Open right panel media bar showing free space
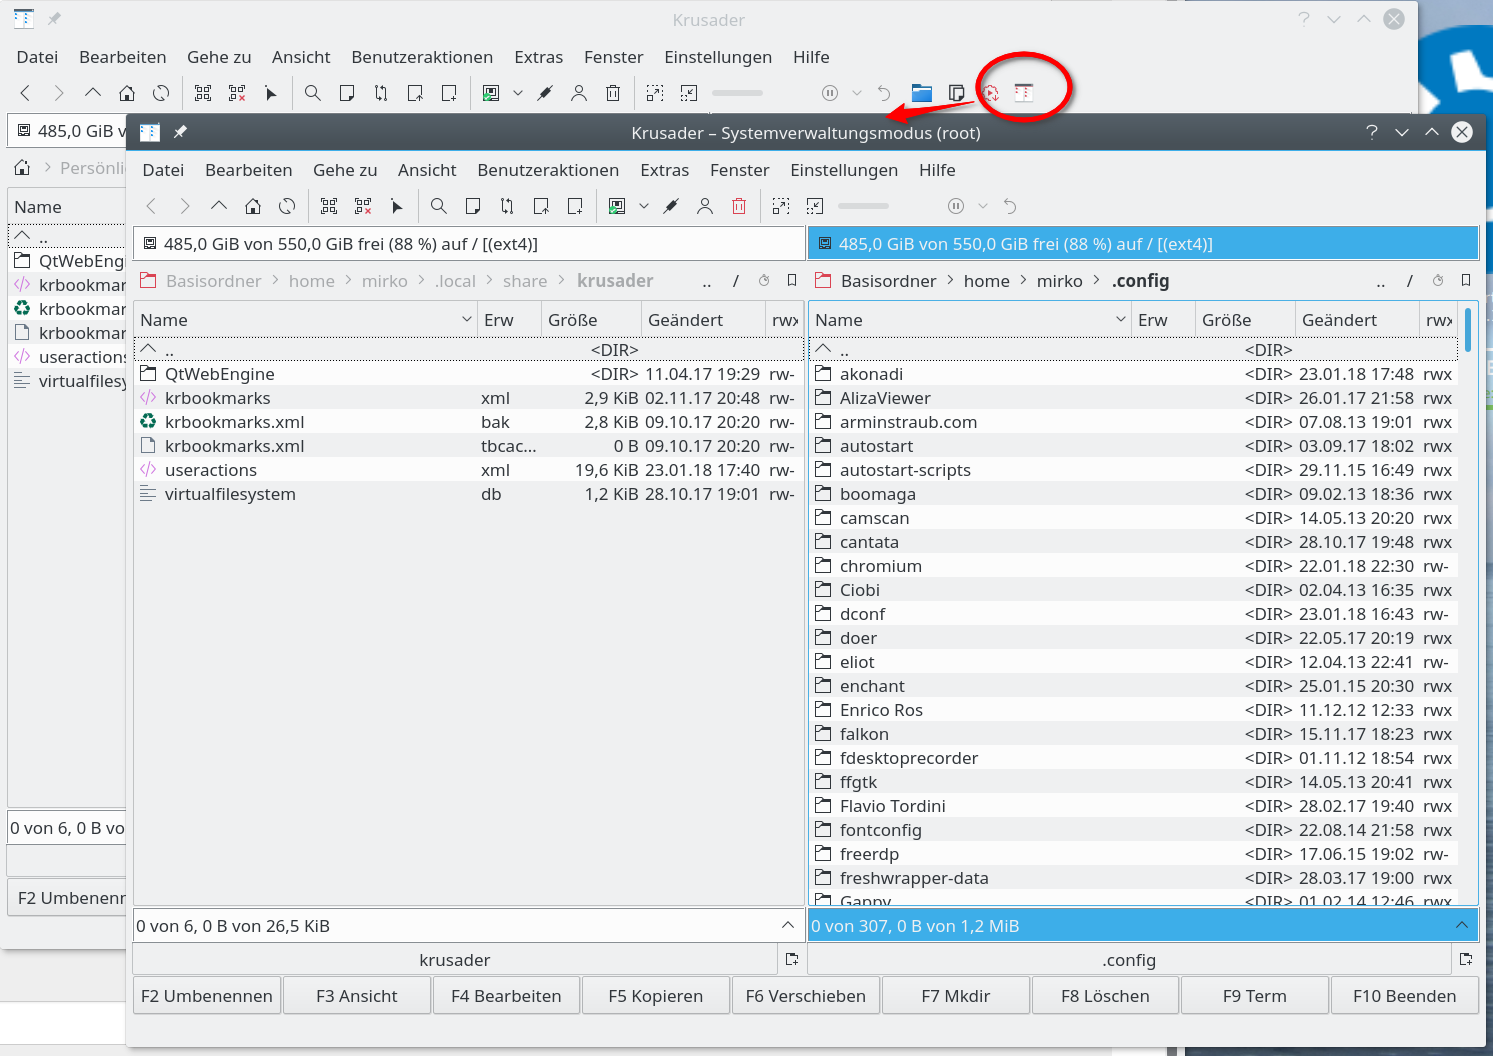 pyautogui.click(x=1143, y=244)
